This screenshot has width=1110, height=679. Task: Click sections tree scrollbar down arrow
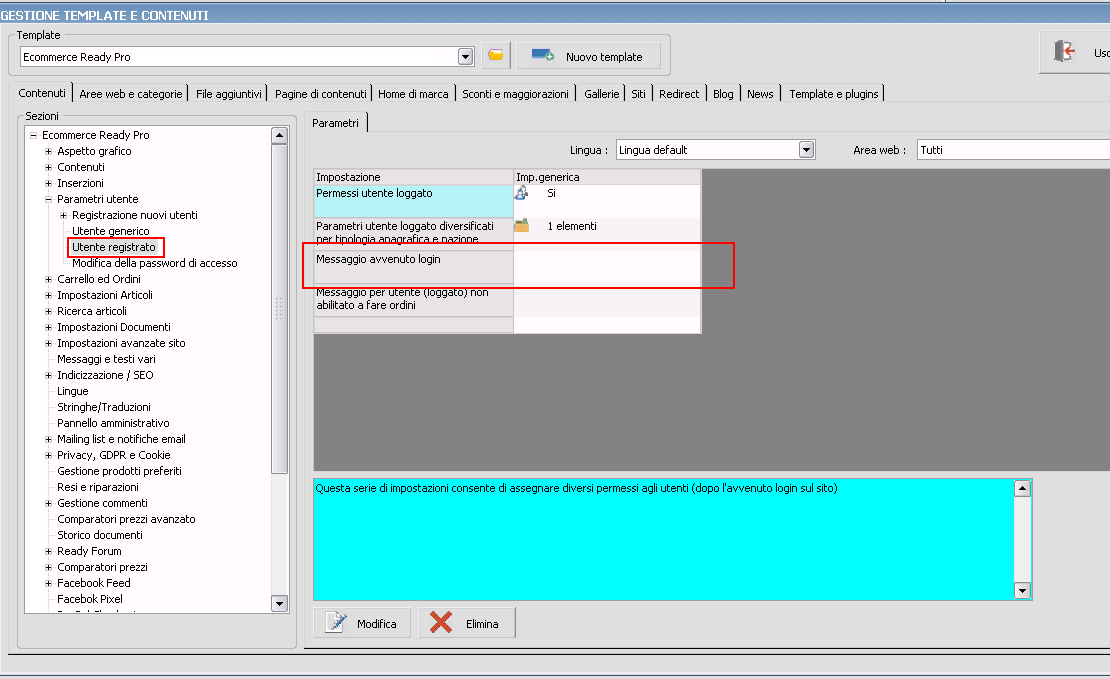[279, 603]
